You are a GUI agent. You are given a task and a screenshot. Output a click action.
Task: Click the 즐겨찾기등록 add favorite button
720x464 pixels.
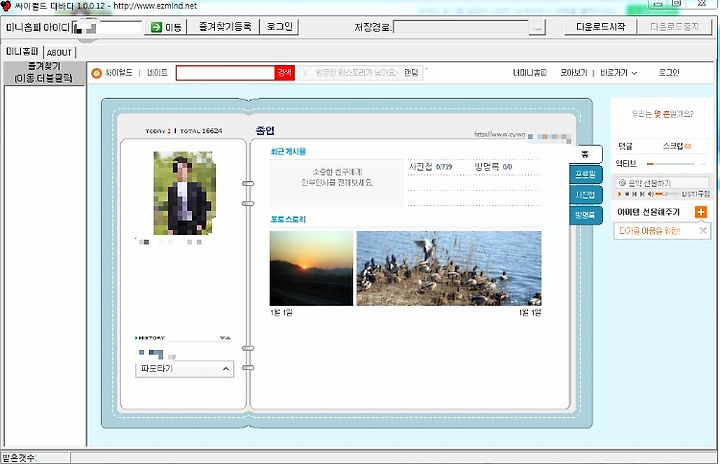(x=225, y=27)
